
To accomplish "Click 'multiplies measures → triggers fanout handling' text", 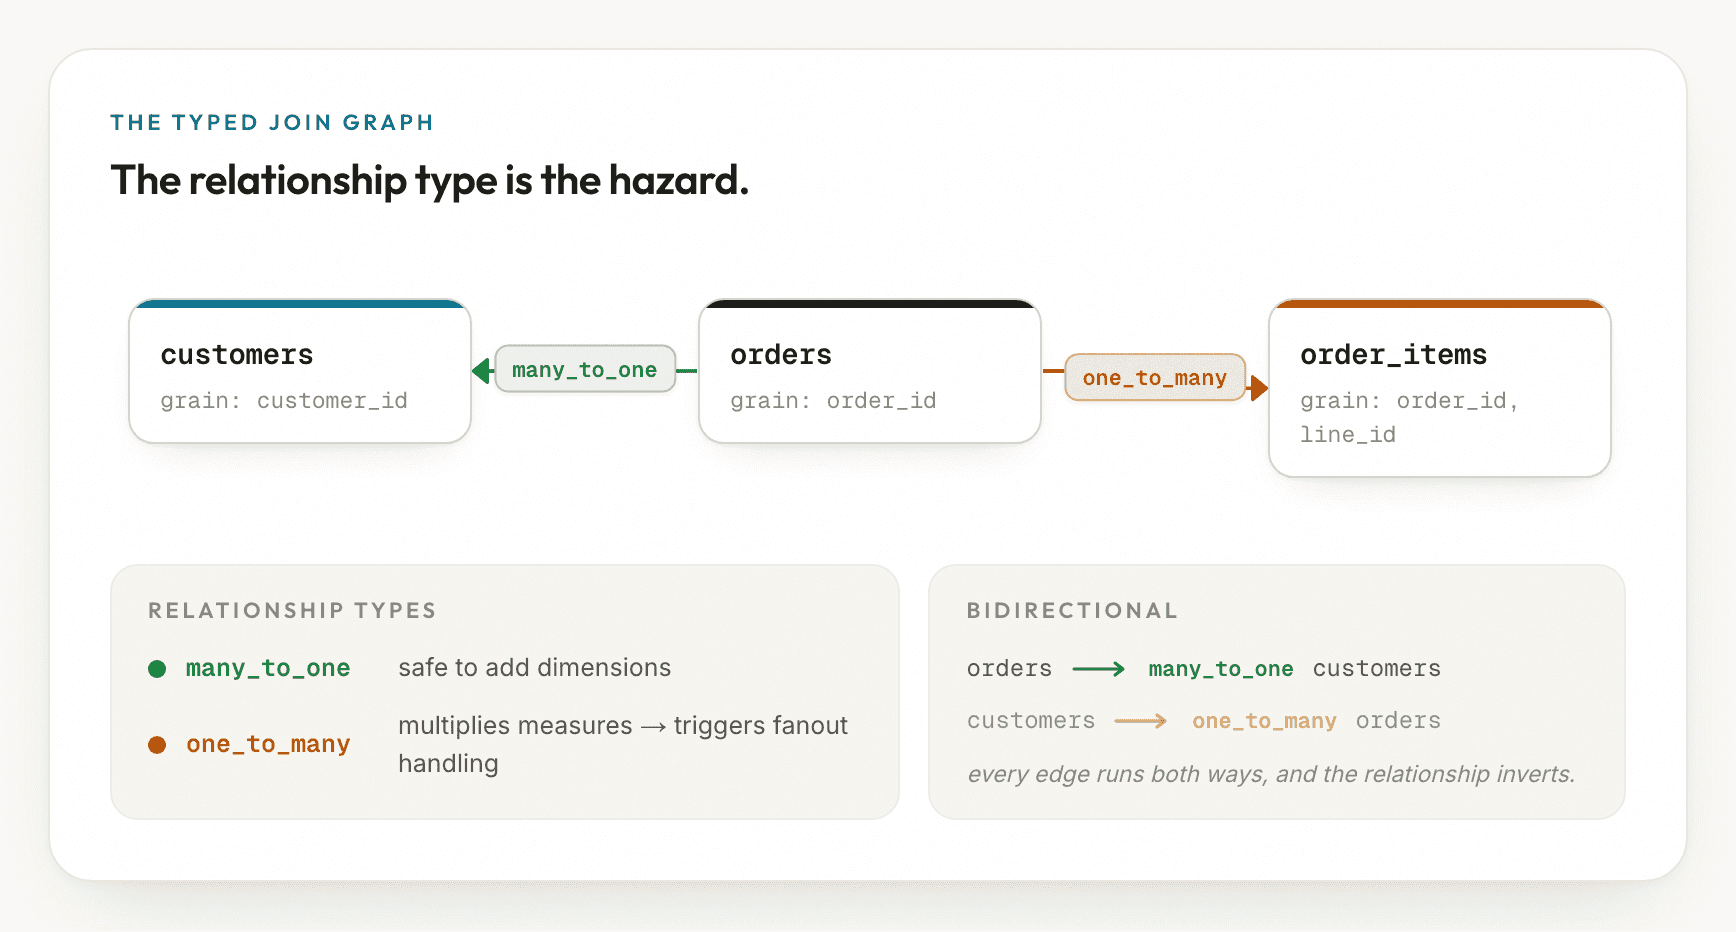I will [x=623, y=744].
